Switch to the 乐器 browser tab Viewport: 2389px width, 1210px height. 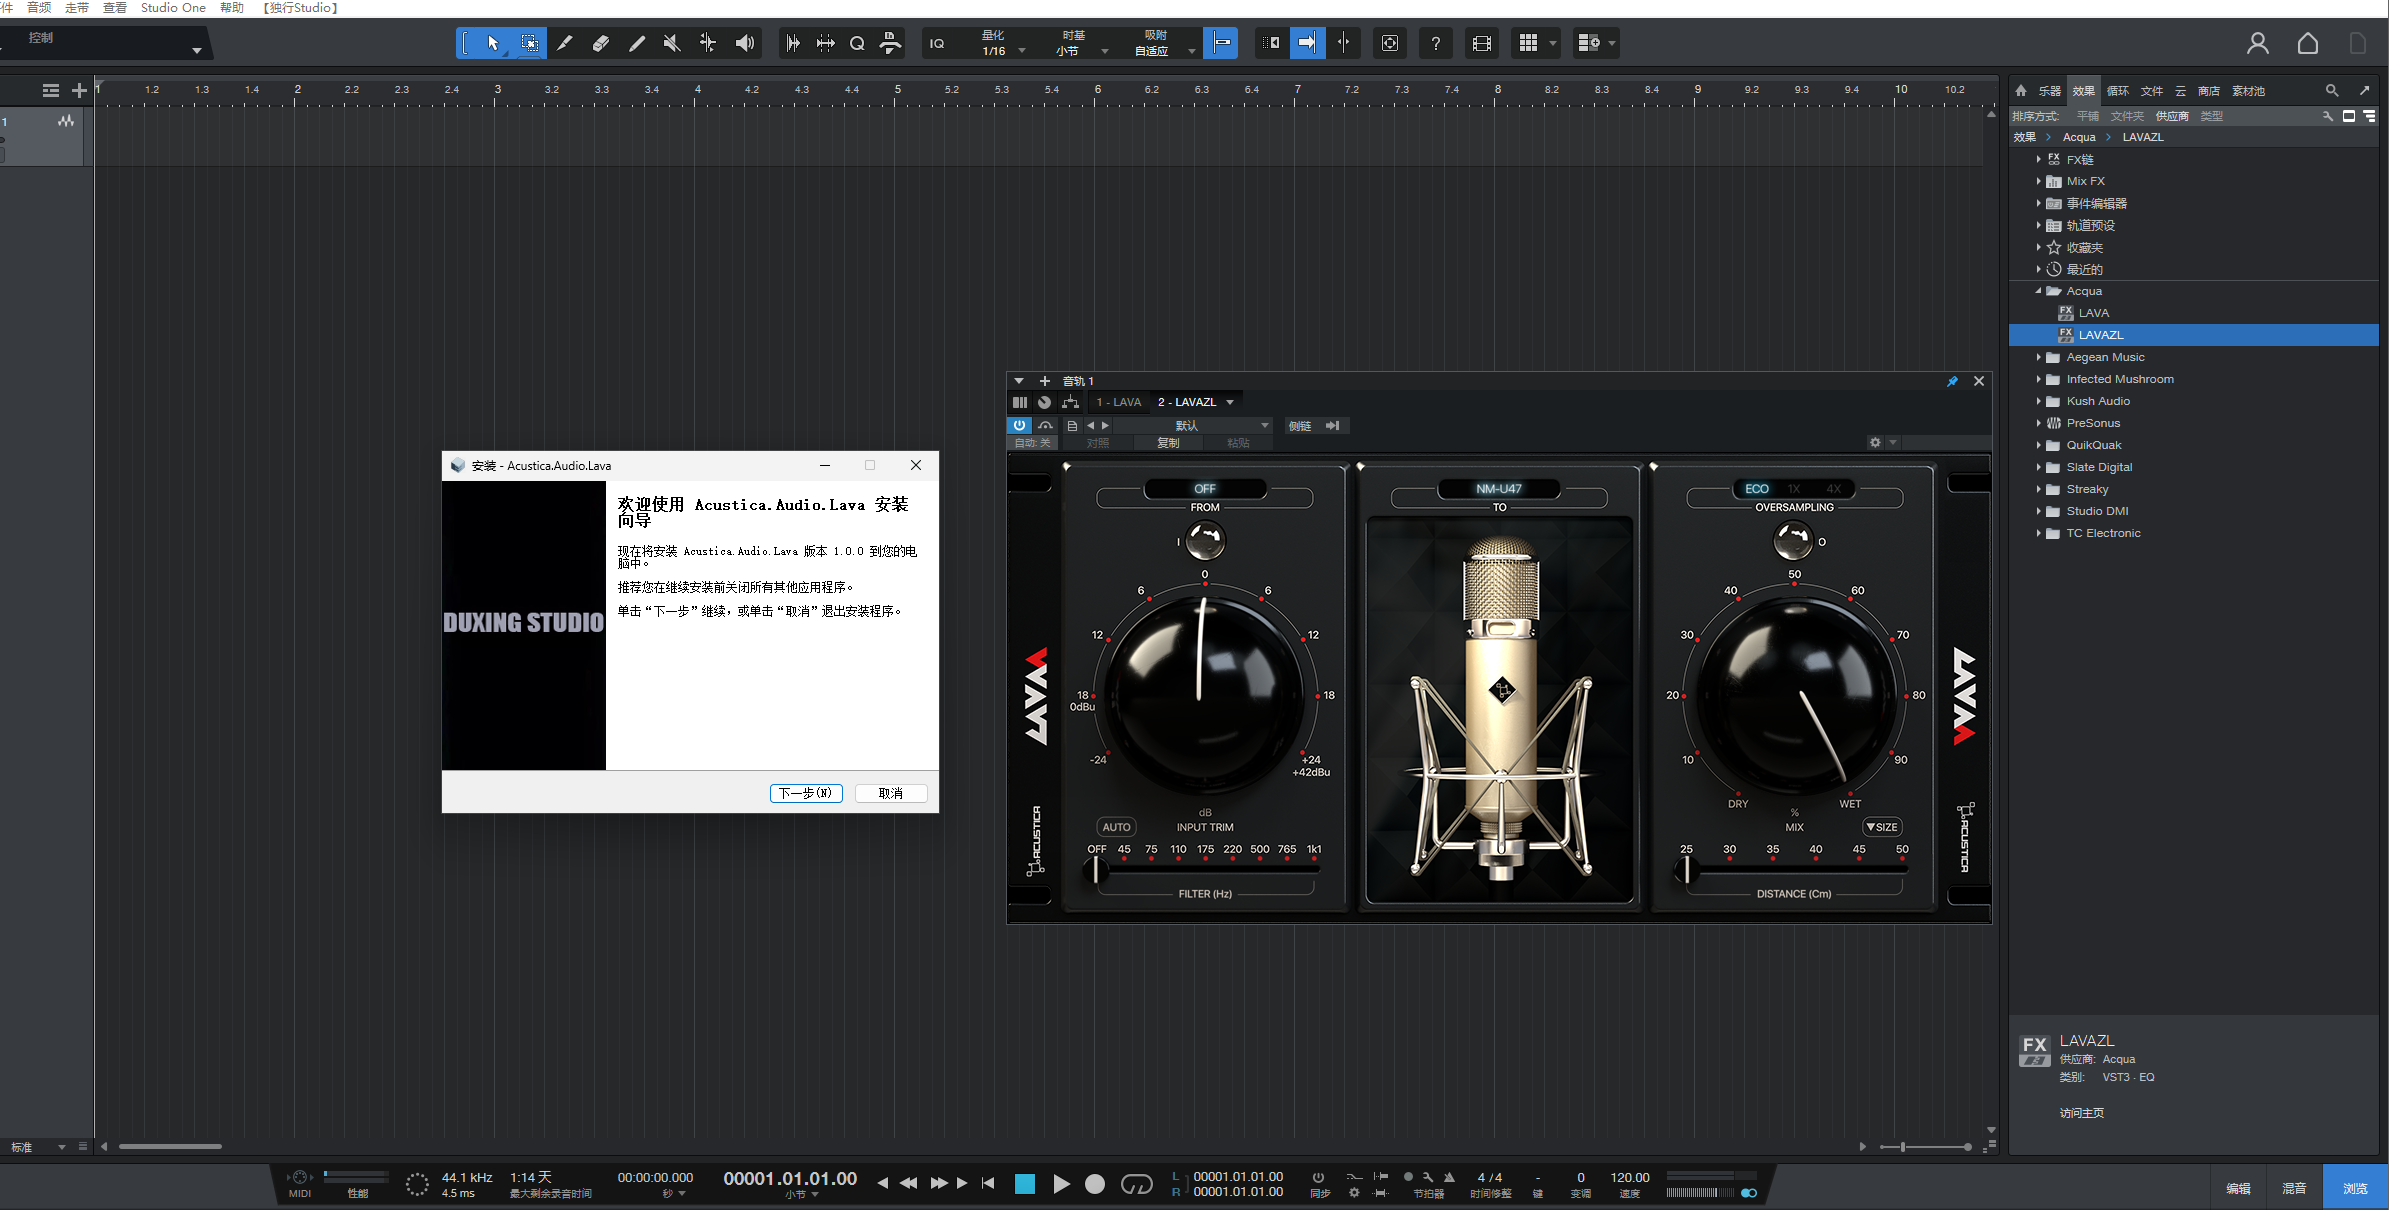(2049, 91)
